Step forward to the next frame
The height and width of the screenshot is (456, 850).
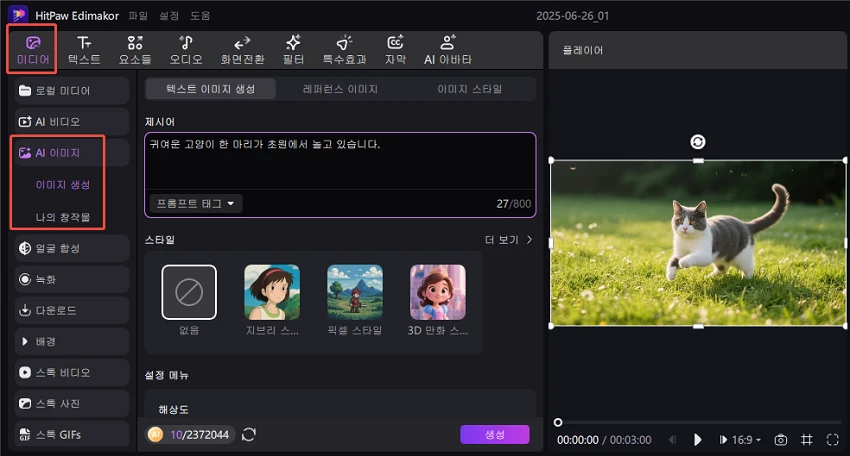(723, 440)
